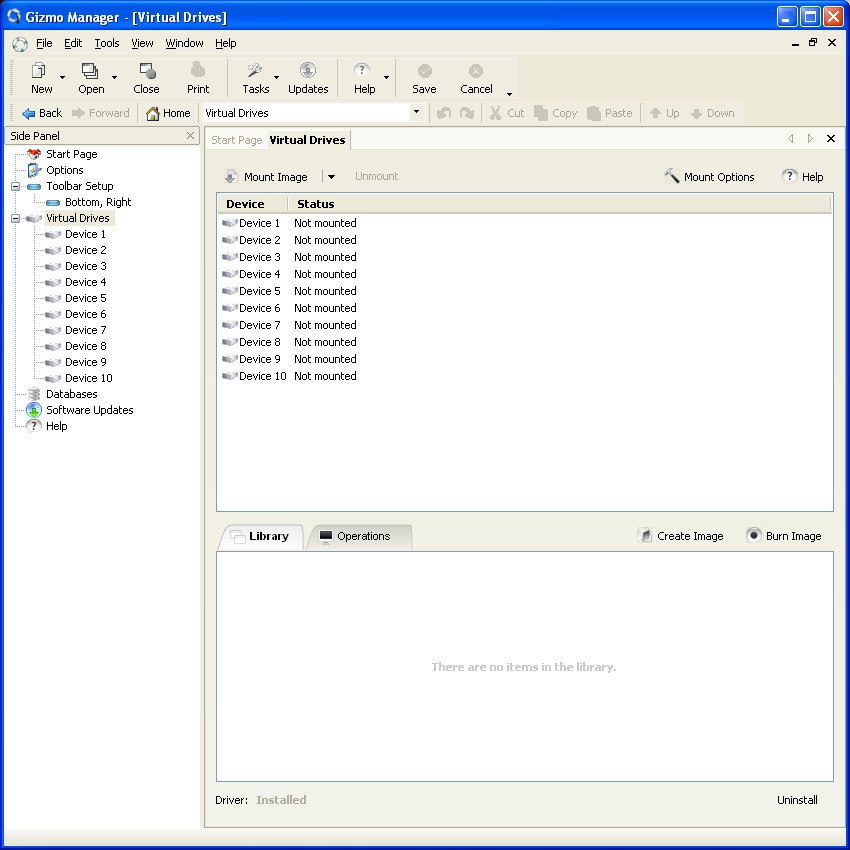Image resolution: width=850 pixels, height=850 pixels.
Task: Select the Library tab
Action: click(261, 536)
